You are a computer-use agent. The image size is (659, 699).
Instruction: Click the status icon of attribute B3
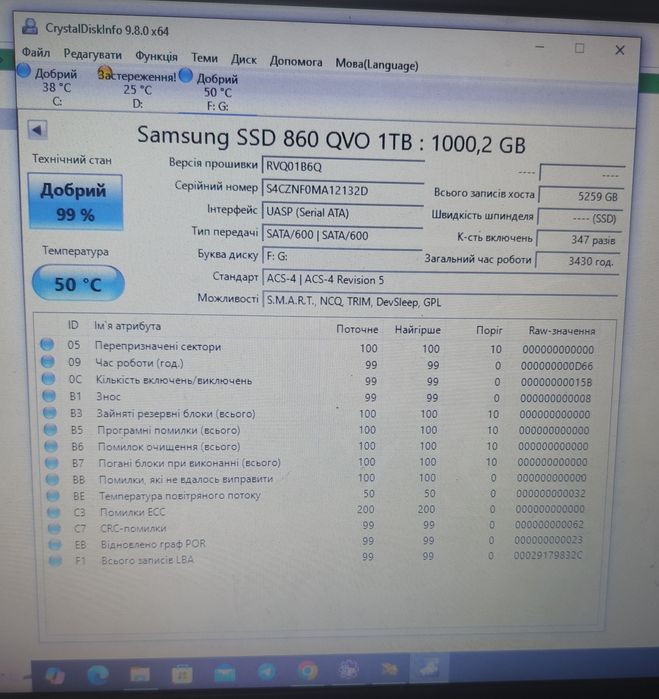49,413
